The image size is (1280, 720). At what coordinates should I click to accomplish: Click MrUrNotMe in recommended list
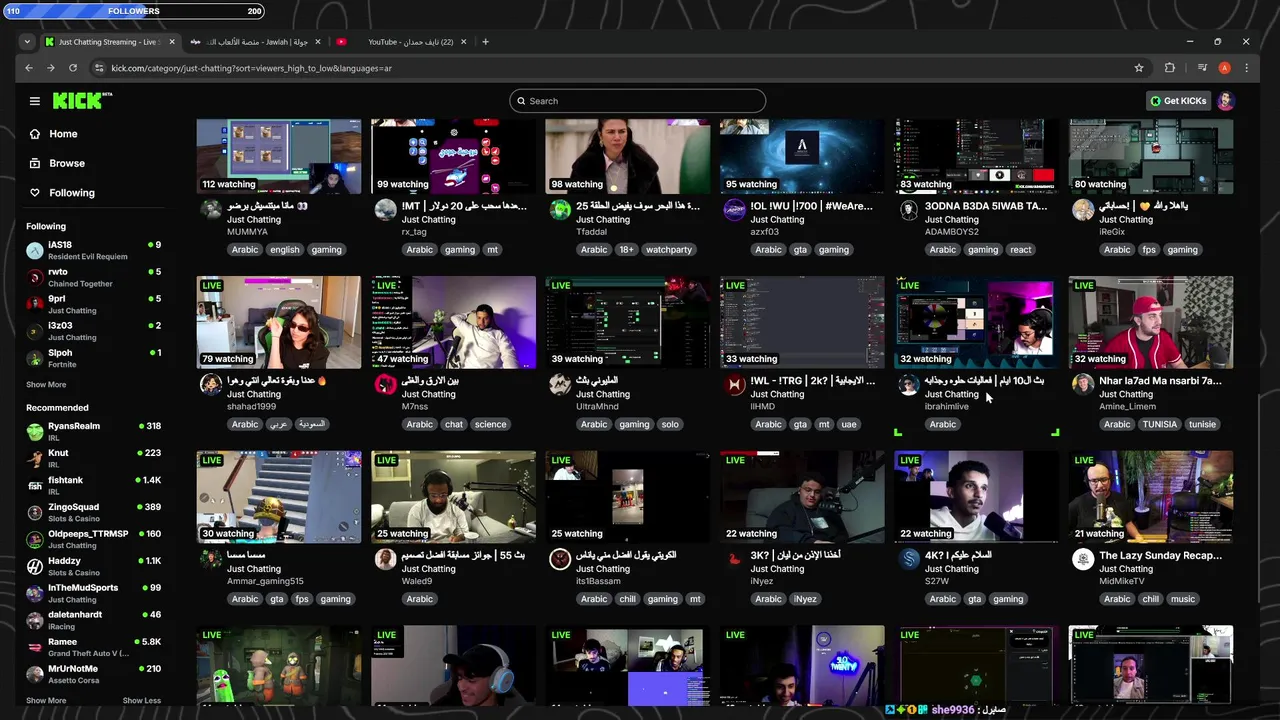(x=93, y=674)
